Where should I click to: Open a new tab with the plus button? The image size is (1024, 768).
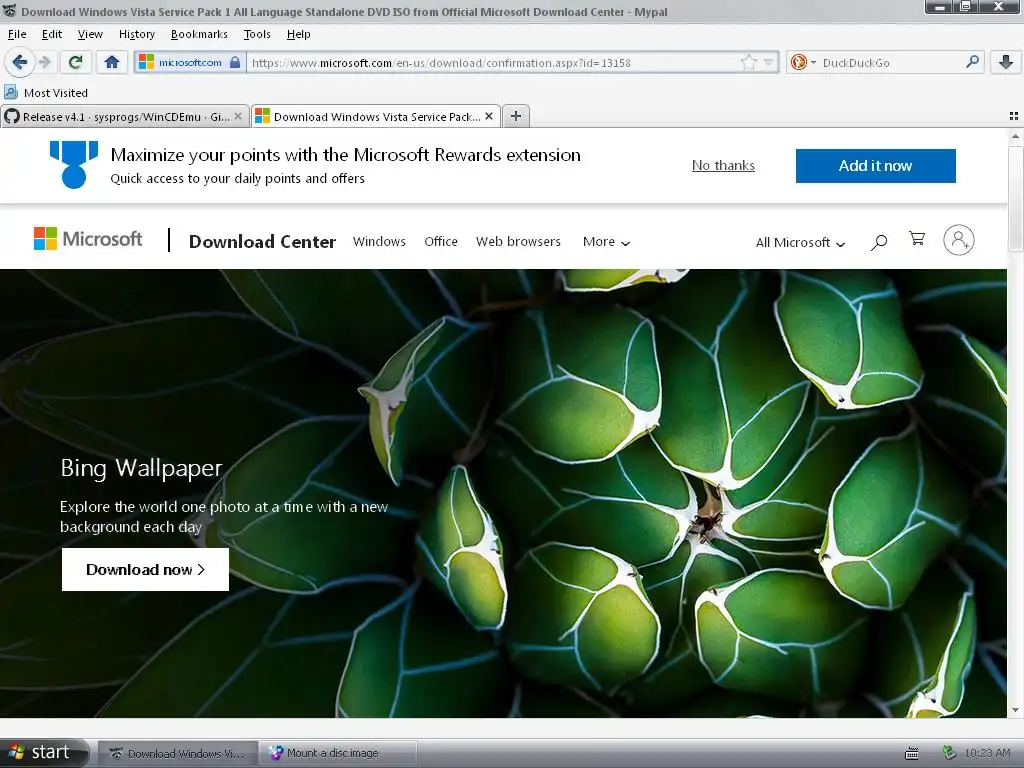click(516, 116)
